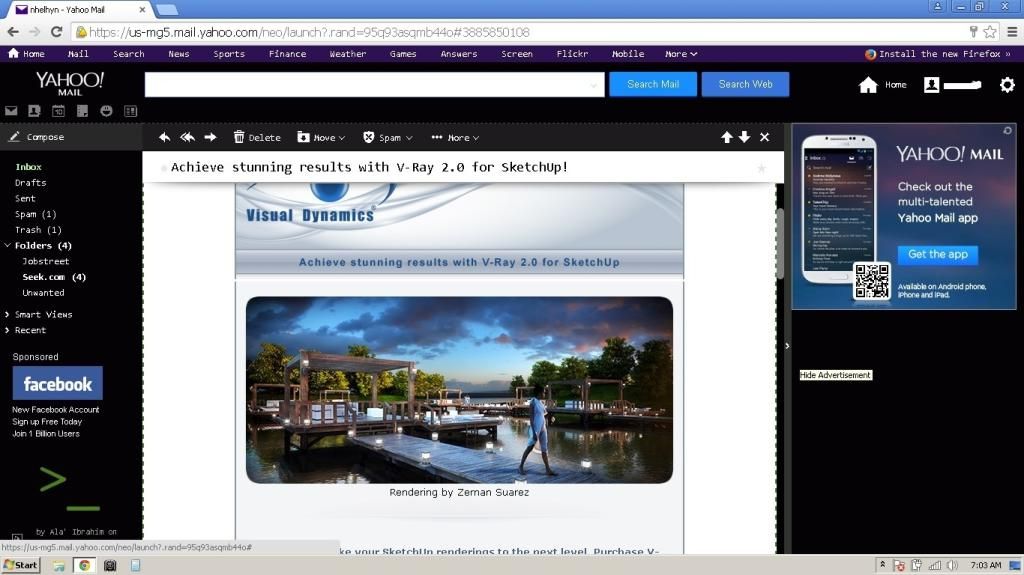Open the Spam dropdown menu
Viewport: 1024px width, 575px height.
click(388, 137)
